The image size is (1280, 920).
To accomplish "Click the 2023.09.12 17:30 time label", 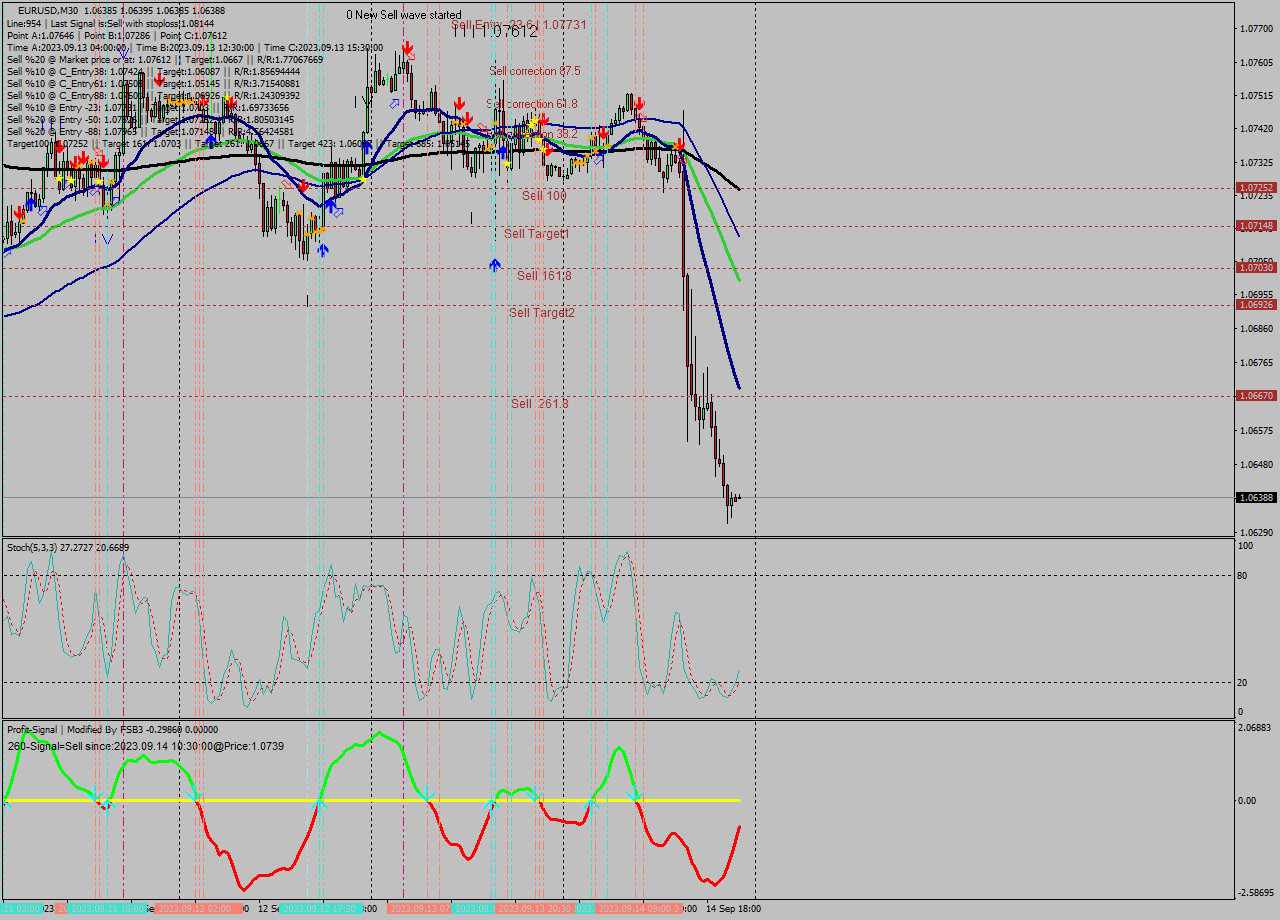I will (321, 909).
